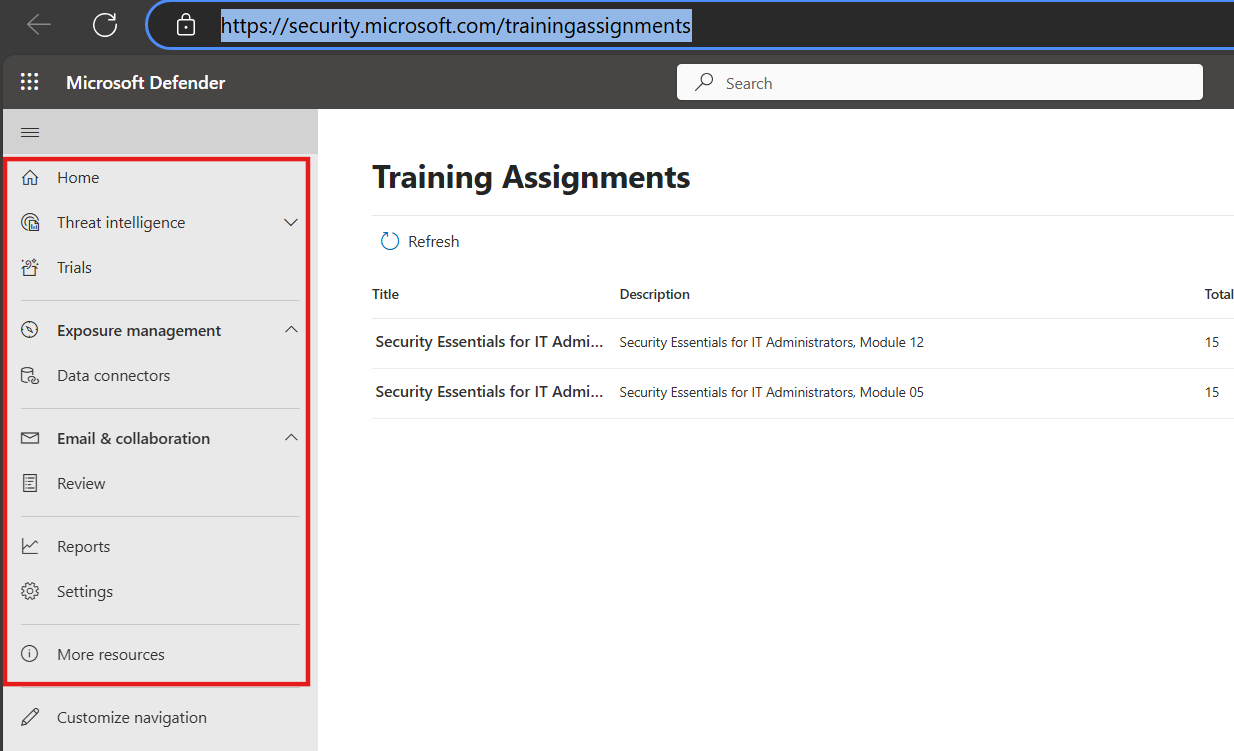Click the browser back arrow
The width and height of the screenshot is (1234, 751).
pos(39,25)
